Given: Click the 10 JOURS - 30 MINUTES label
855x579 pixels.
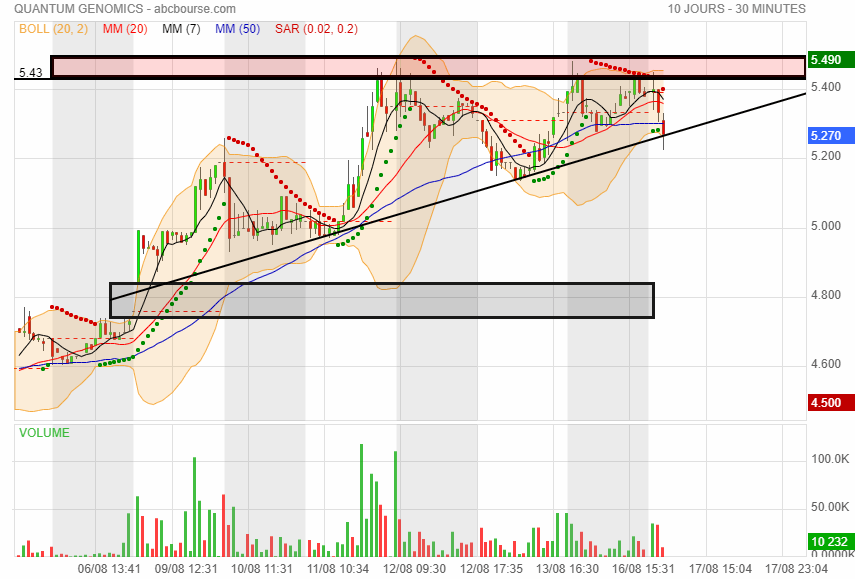Looking at the screenshot, I should tap(737, 9).
